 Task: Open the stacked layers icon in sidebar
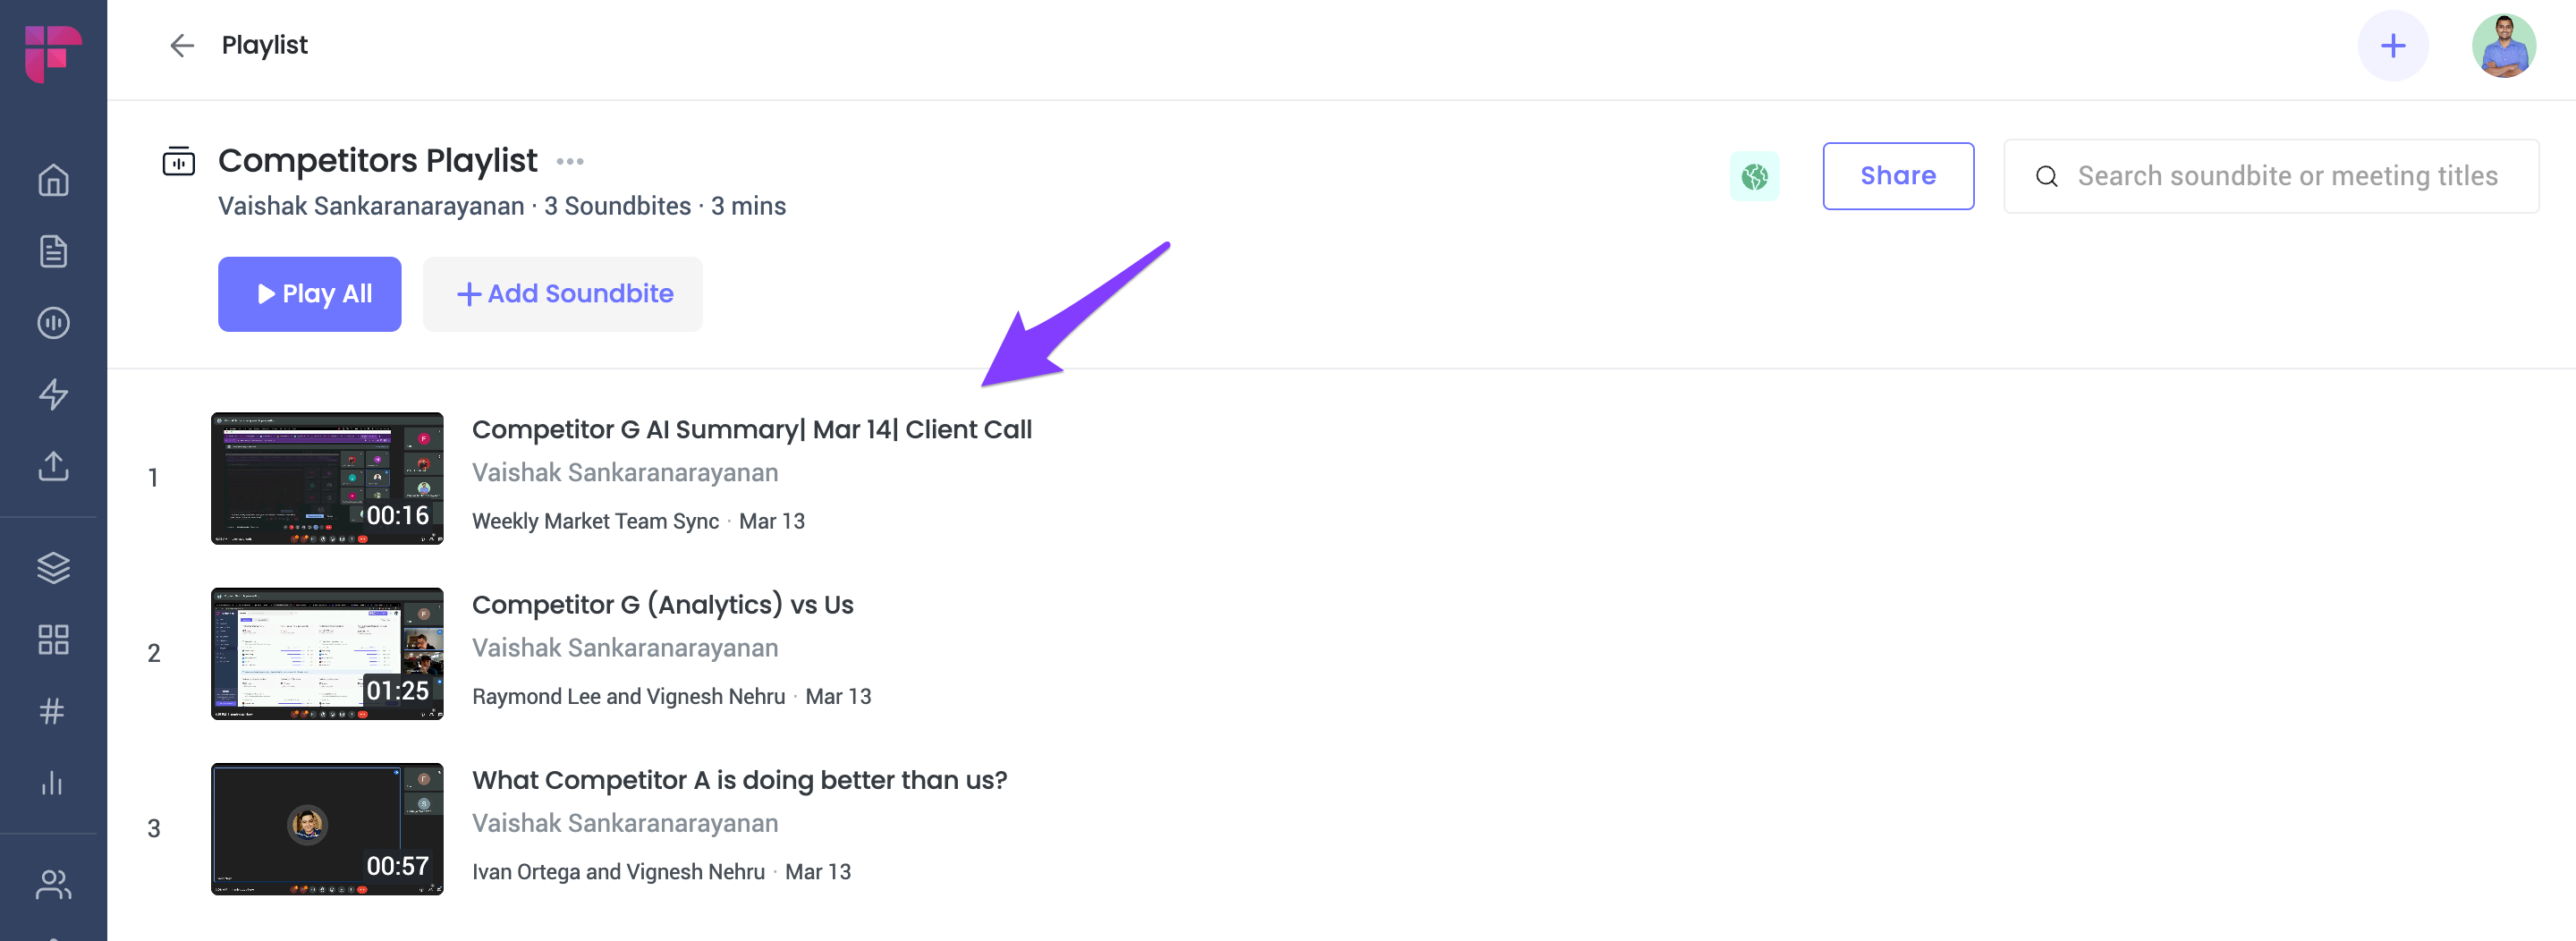click(53, 568)
